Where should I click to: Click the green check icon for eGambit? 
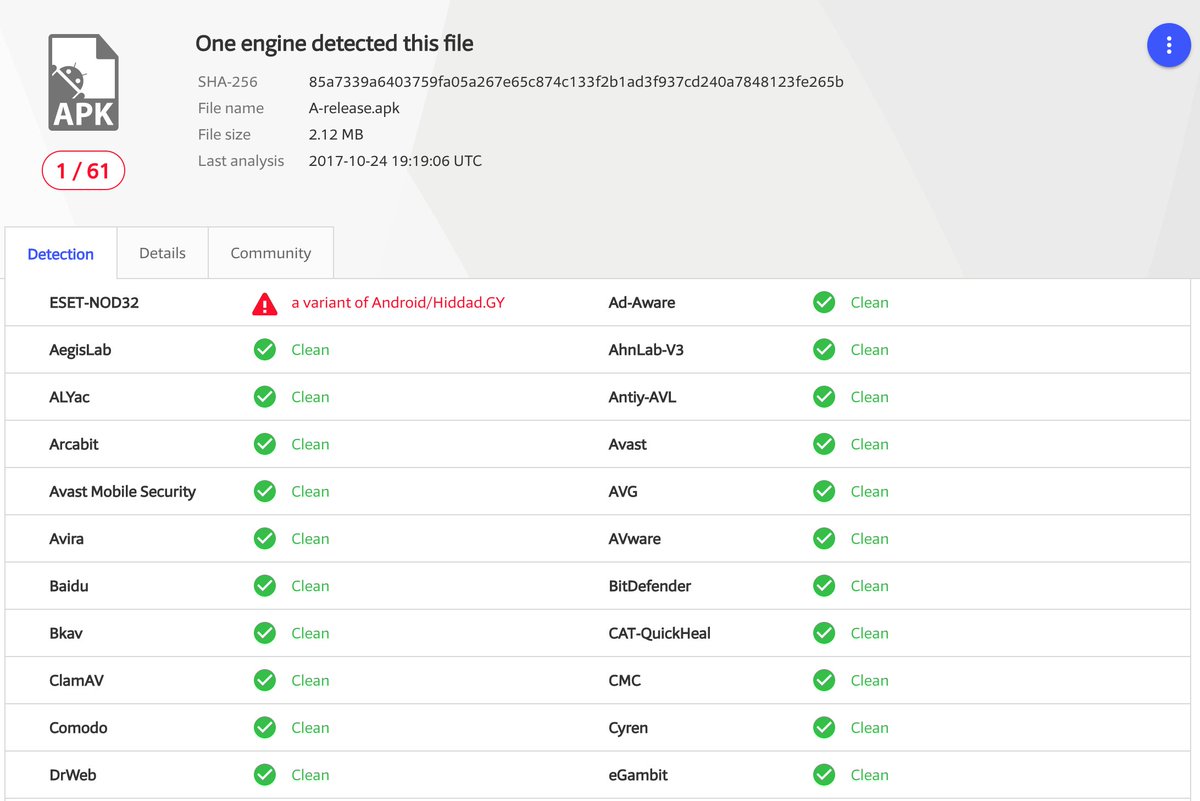(824, 775)
